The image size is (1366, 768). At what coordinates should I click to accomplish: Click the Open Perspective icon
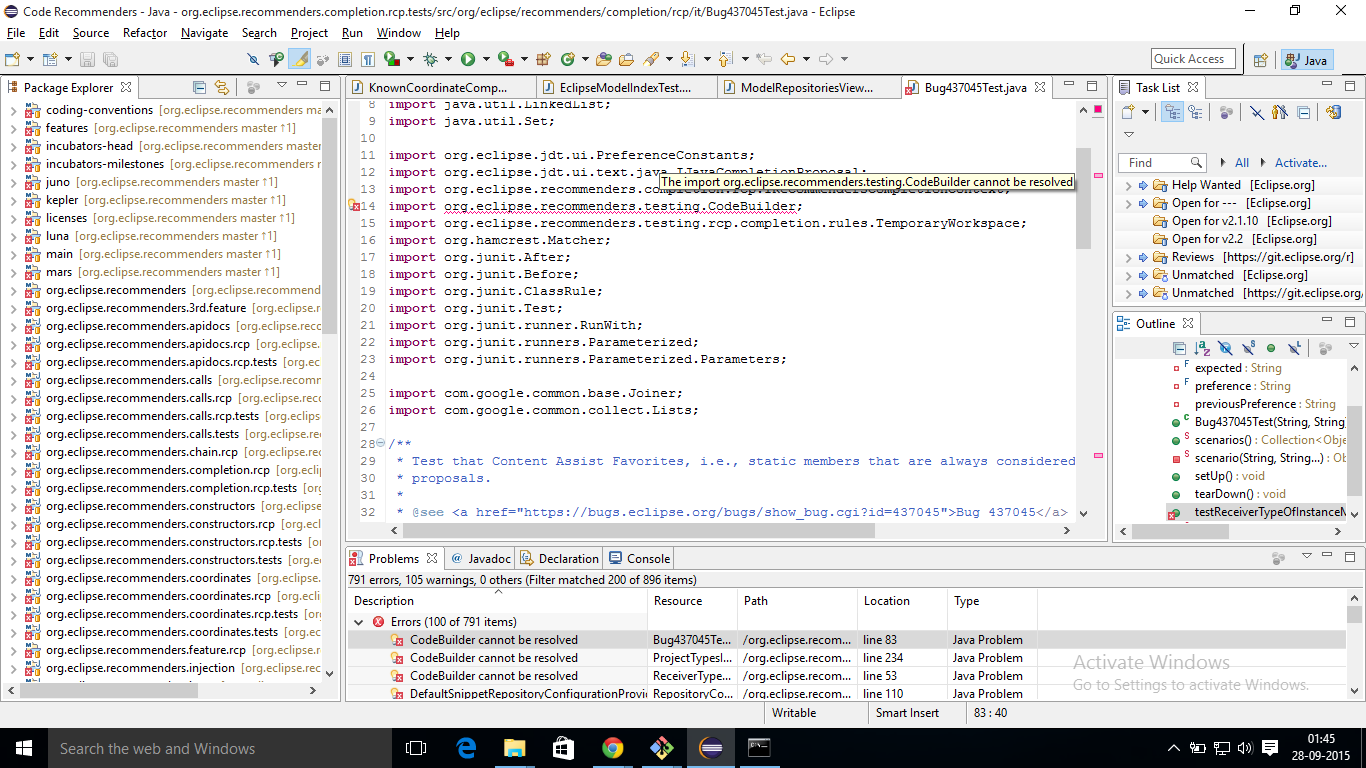(1260, 60)
